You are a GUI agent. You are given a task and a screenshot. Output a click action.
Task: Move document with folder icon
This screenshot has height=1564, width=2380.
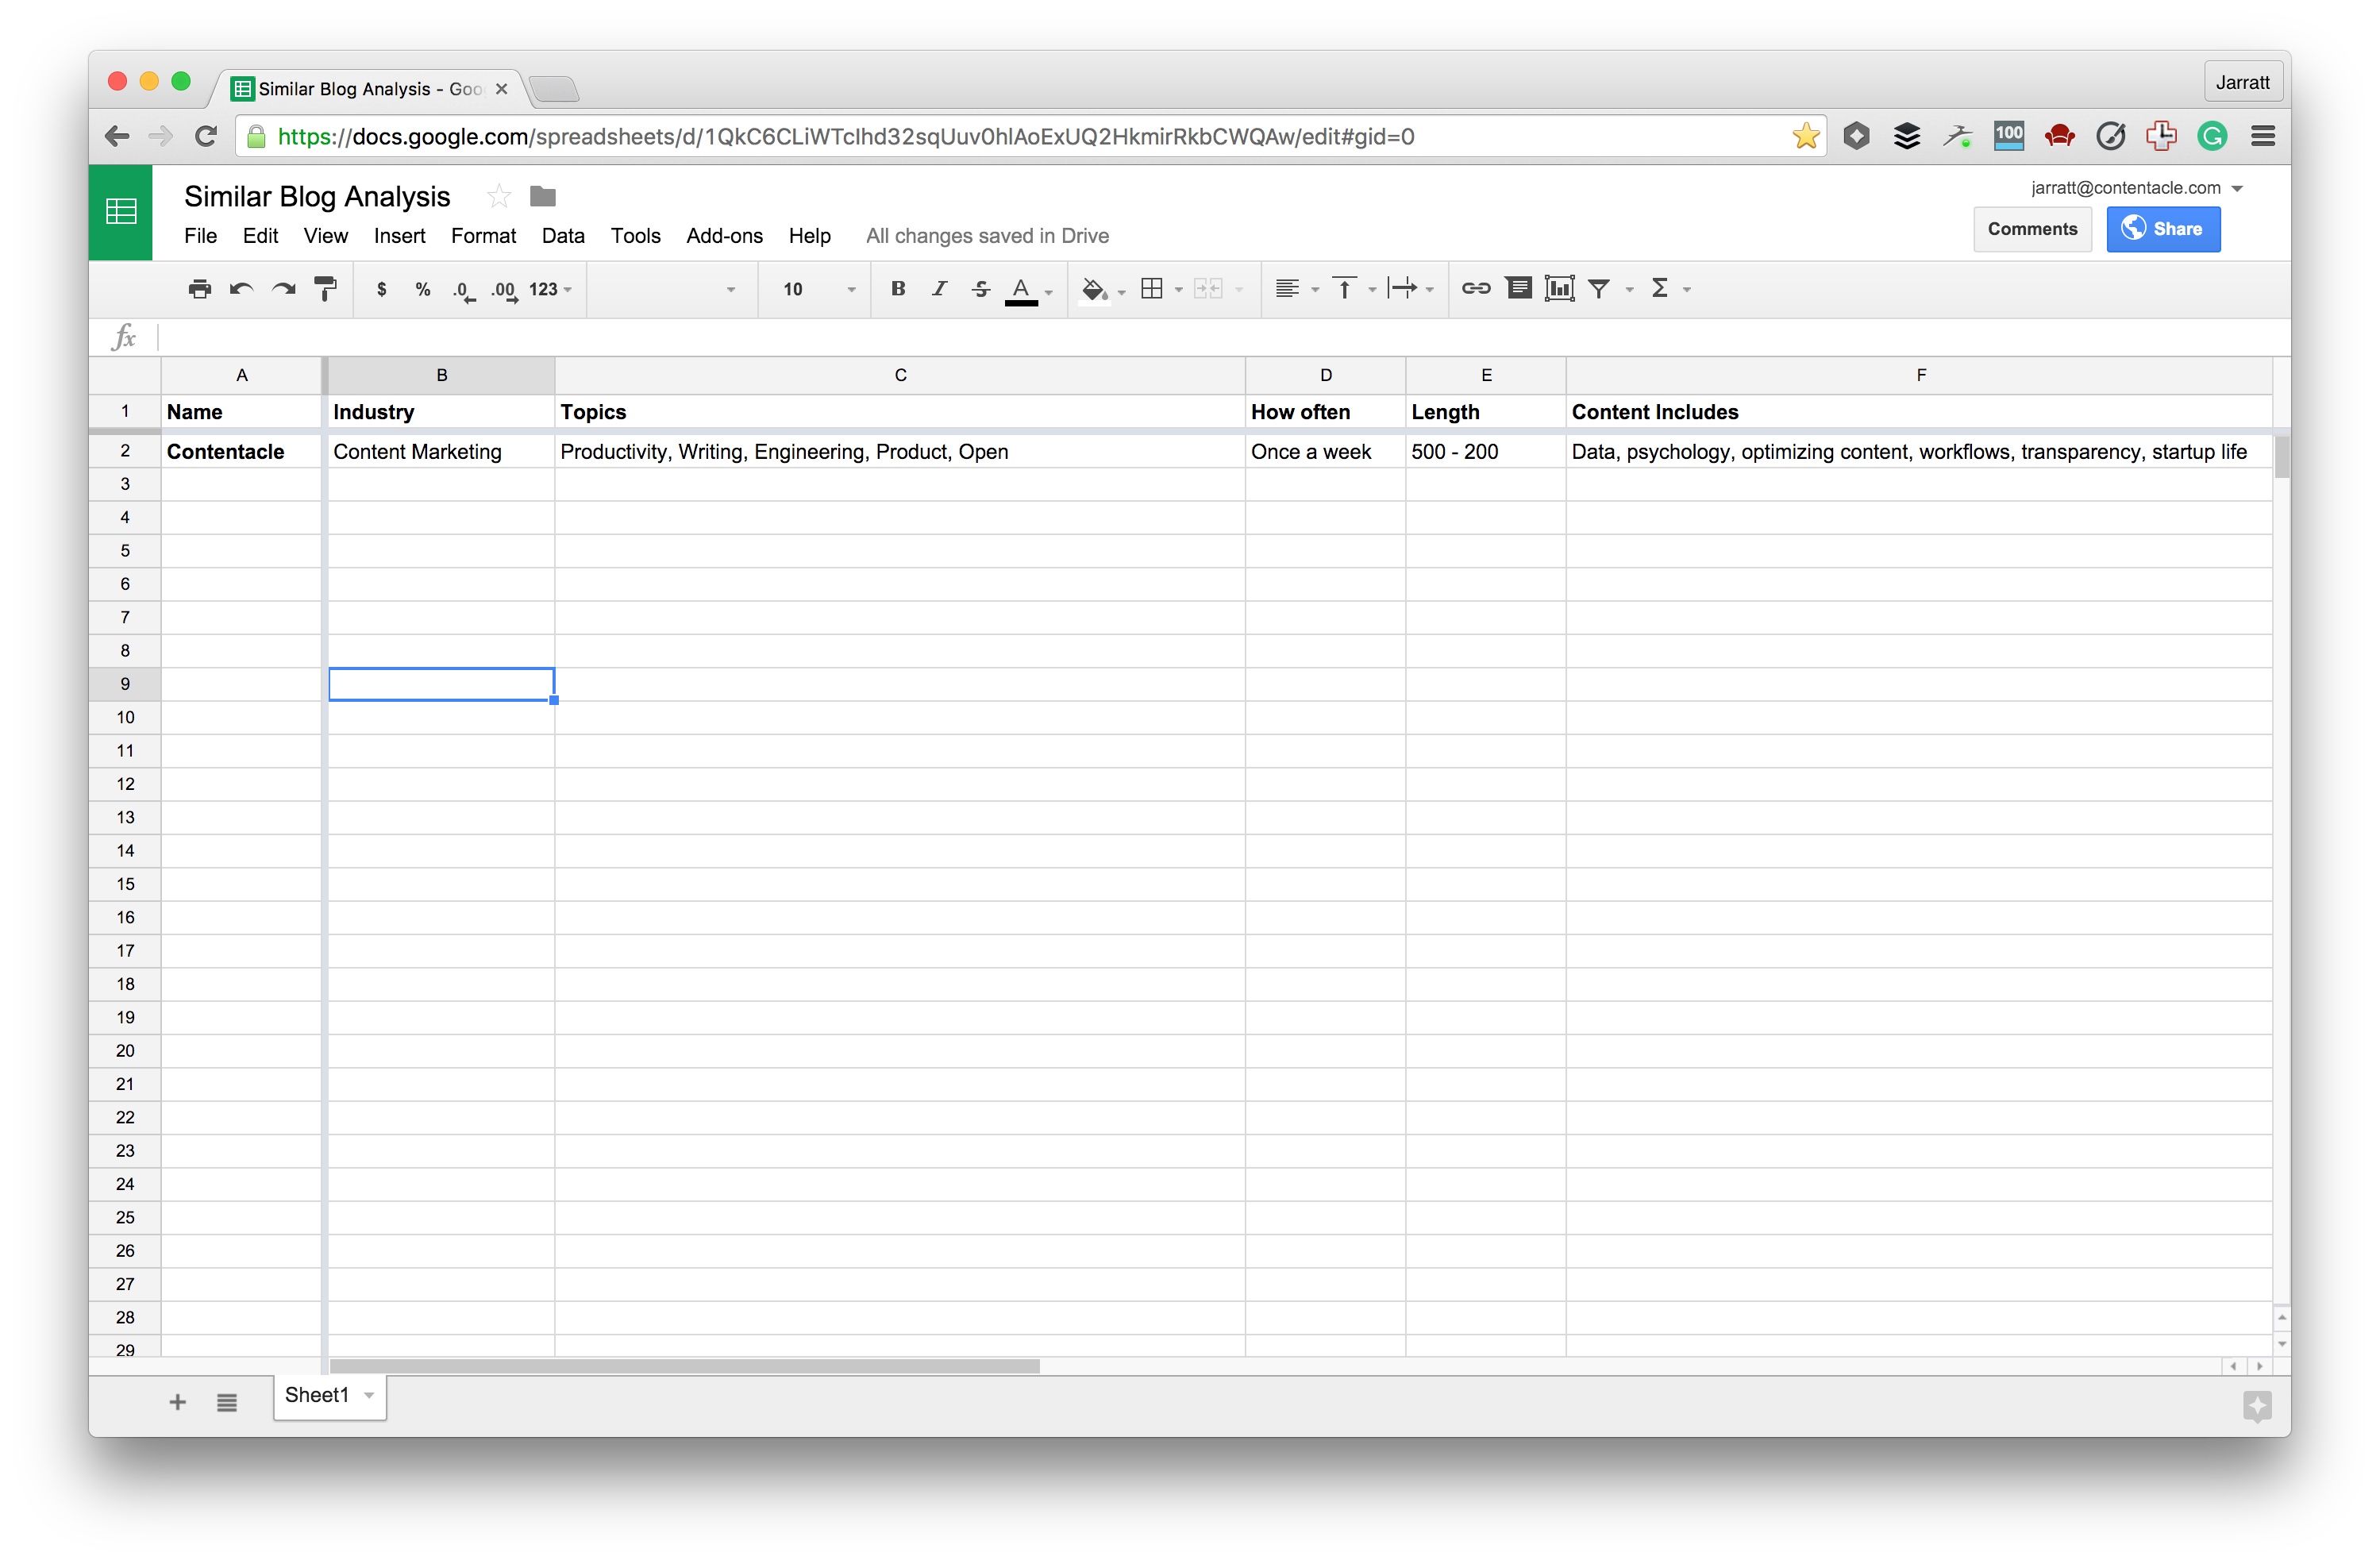(x=543, y=197)
